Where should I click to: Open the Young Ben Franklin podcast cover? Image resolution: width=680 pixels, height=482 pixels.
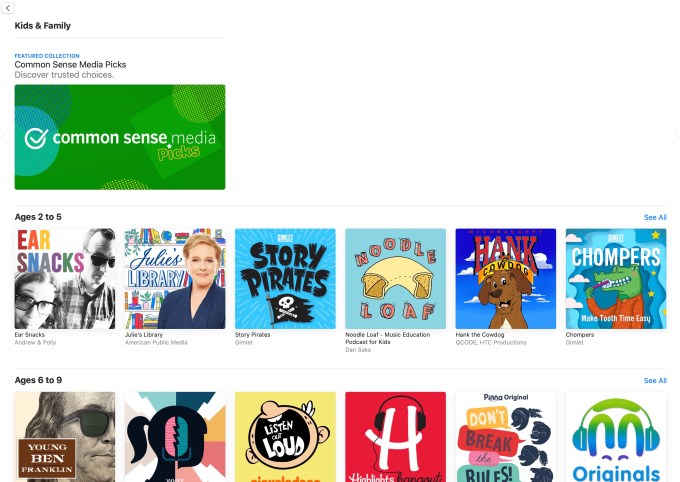(65, 437)
